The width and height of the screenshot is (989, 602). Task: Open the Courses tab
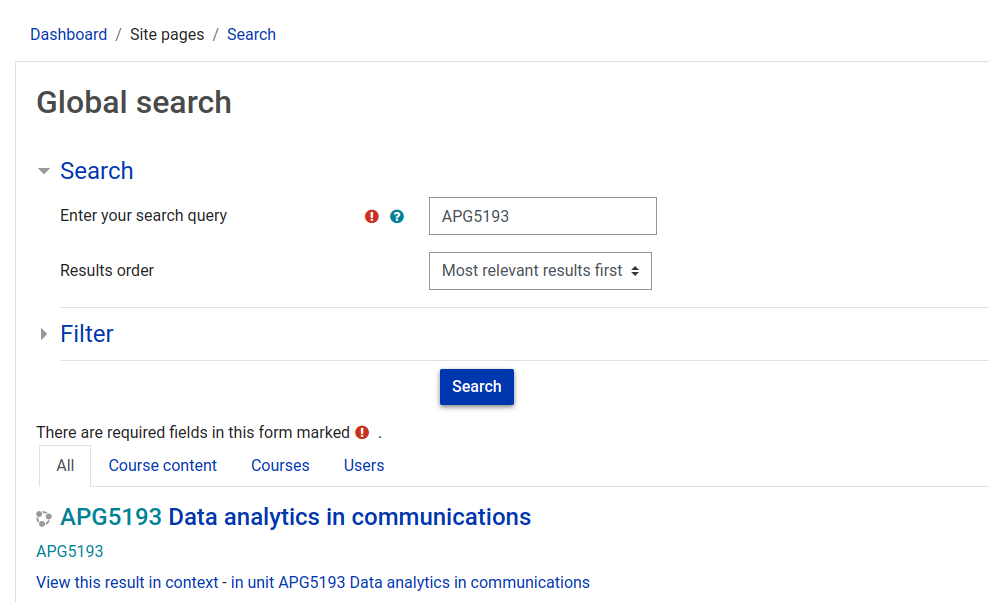pyautogui.click(x=280, y=466)
